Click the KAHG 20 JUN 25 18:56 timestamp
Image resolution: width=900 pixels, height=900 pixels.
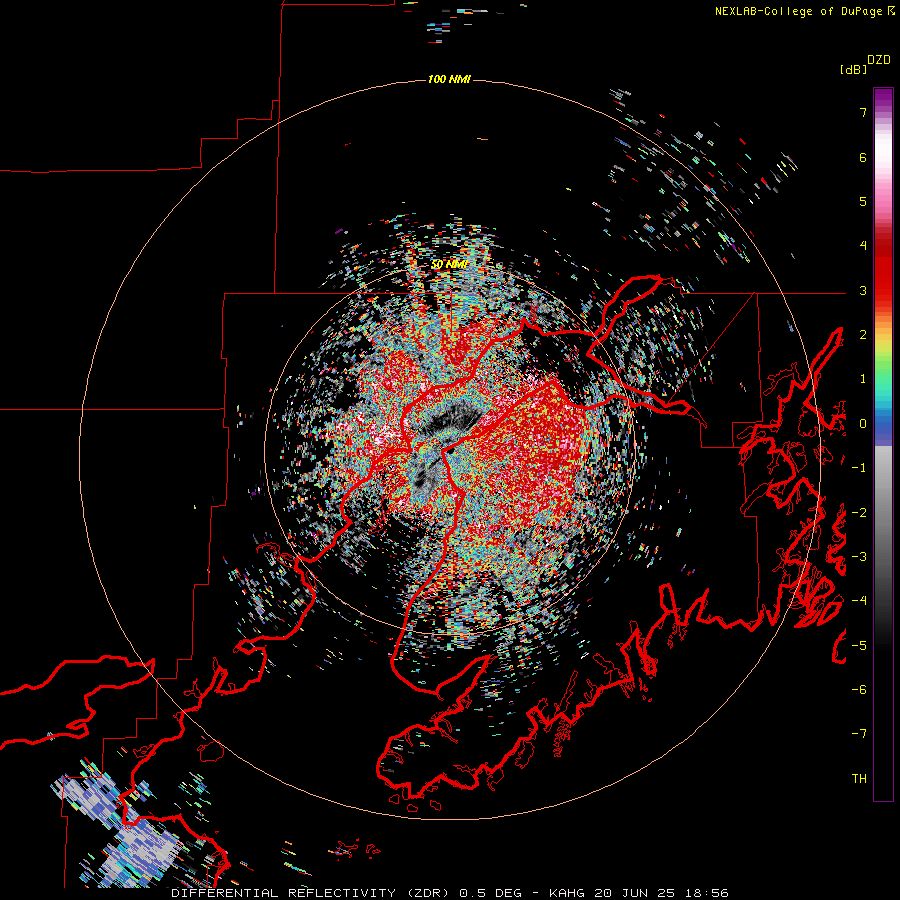[x=638, y=893]
